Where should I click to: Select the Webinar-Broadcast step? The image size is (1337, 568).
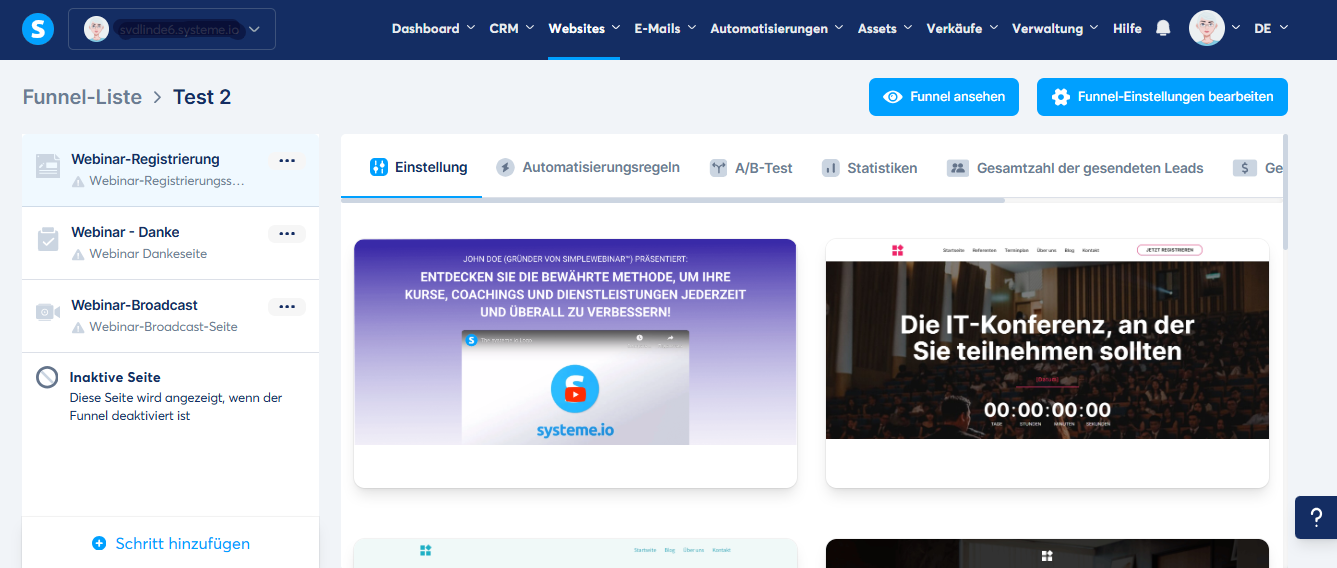pyautogui.click(x=170, y=316)
